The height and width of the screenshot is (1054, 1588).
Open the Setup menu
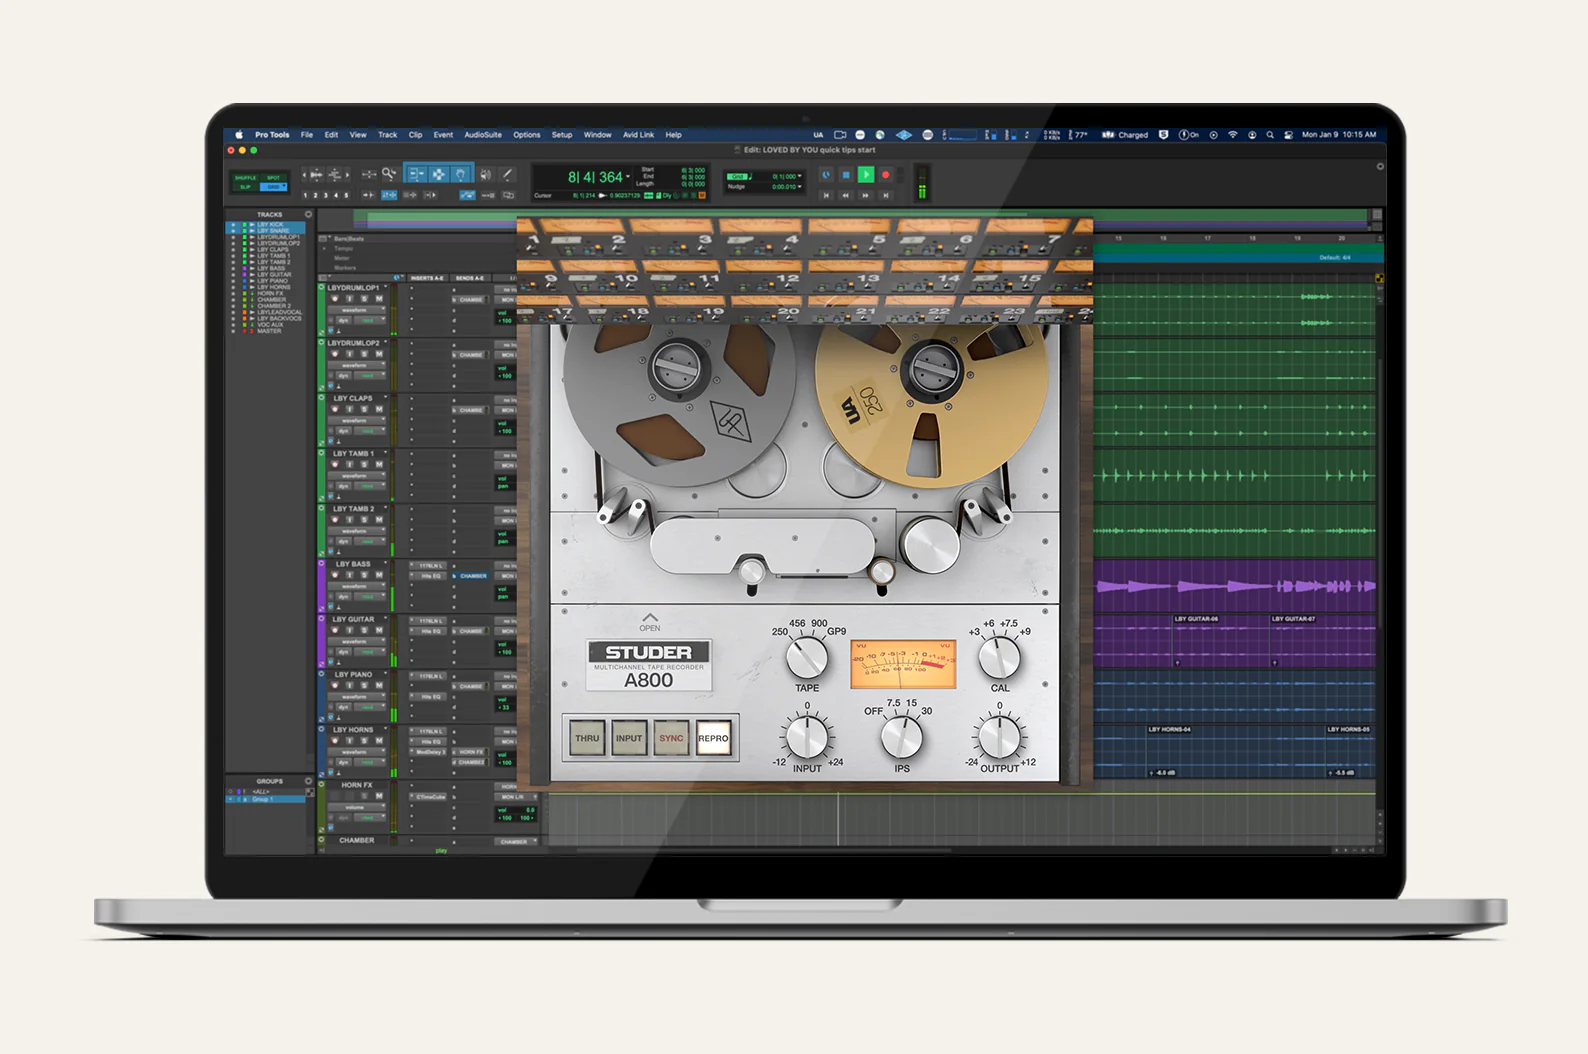pos(562,135)
